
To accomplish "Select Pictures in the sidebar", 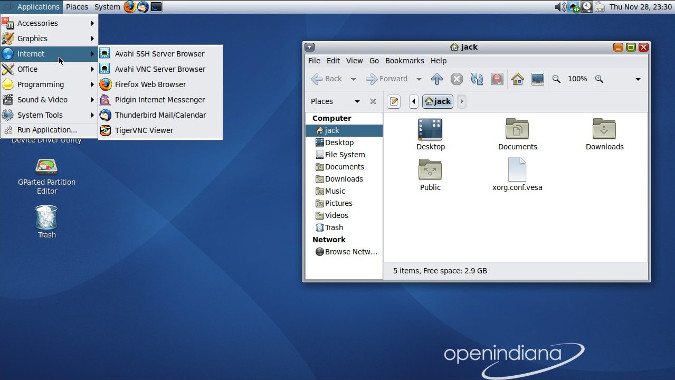I will [344, 203].
